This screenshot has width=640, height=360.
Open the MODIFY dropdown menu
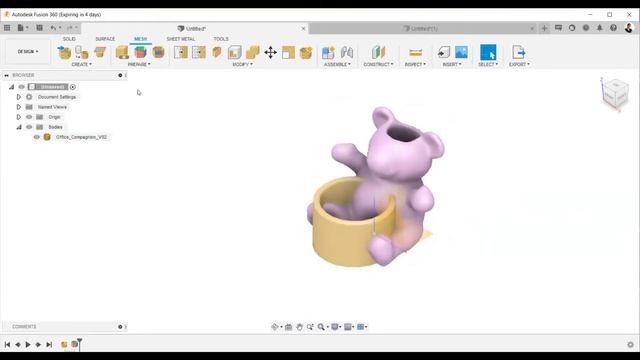[242, 64]
